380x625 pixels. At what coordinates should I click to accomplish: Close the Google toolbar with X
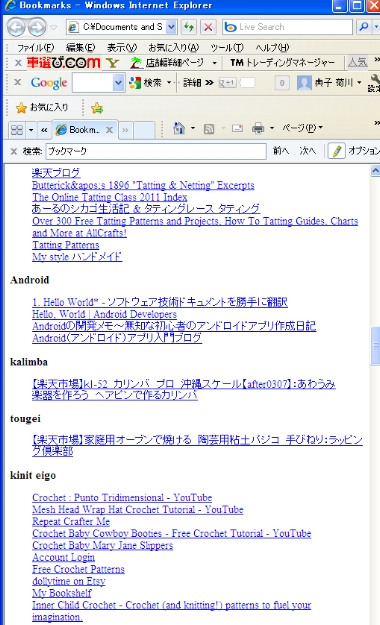point(18,82)
